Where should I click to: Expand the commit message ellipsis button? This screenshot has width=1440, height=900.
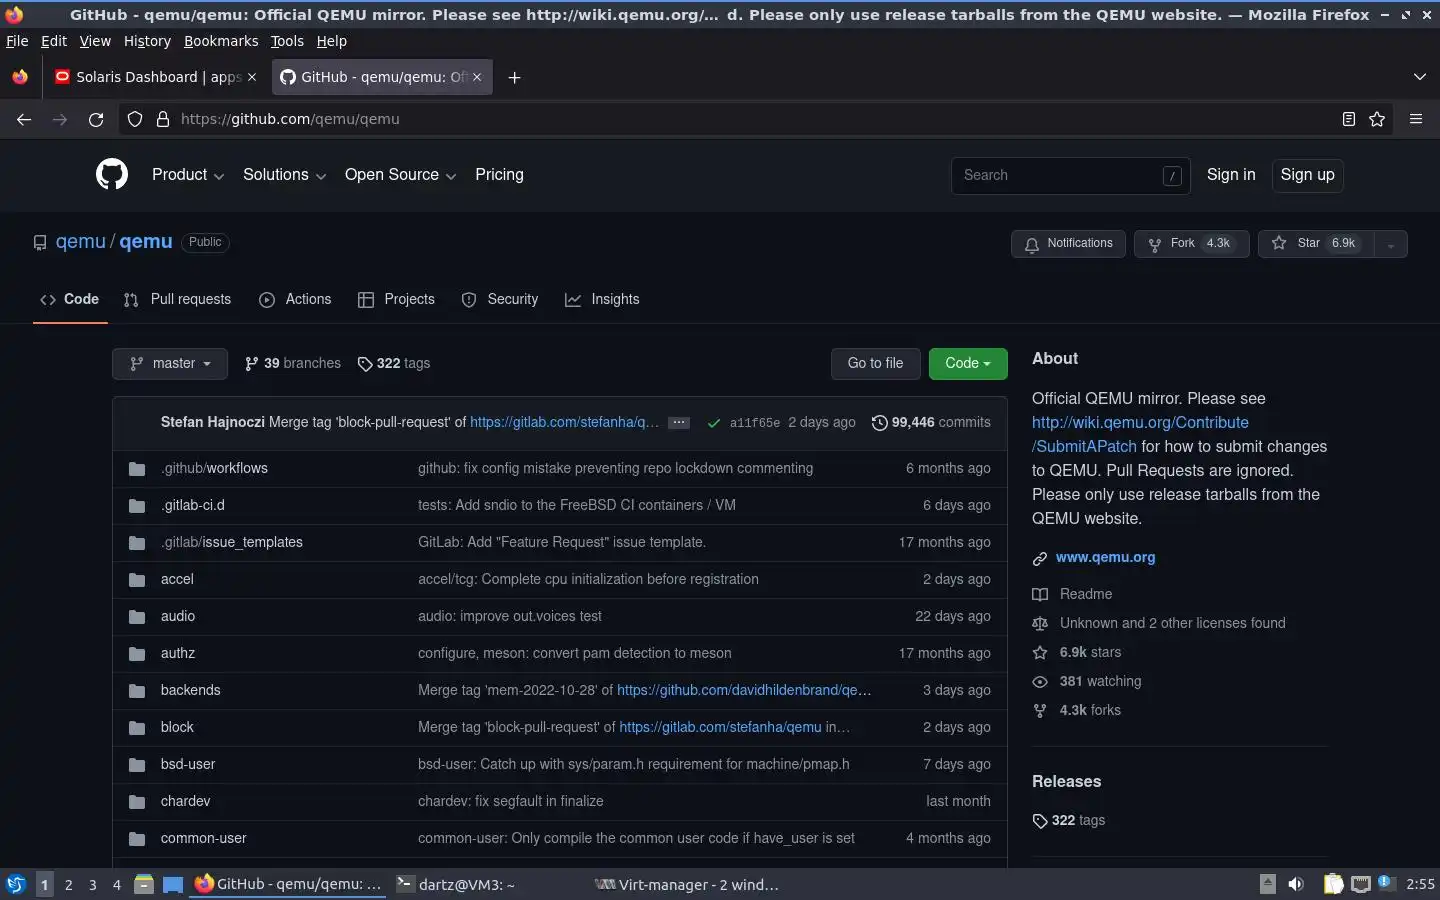[x=679, y=422]
